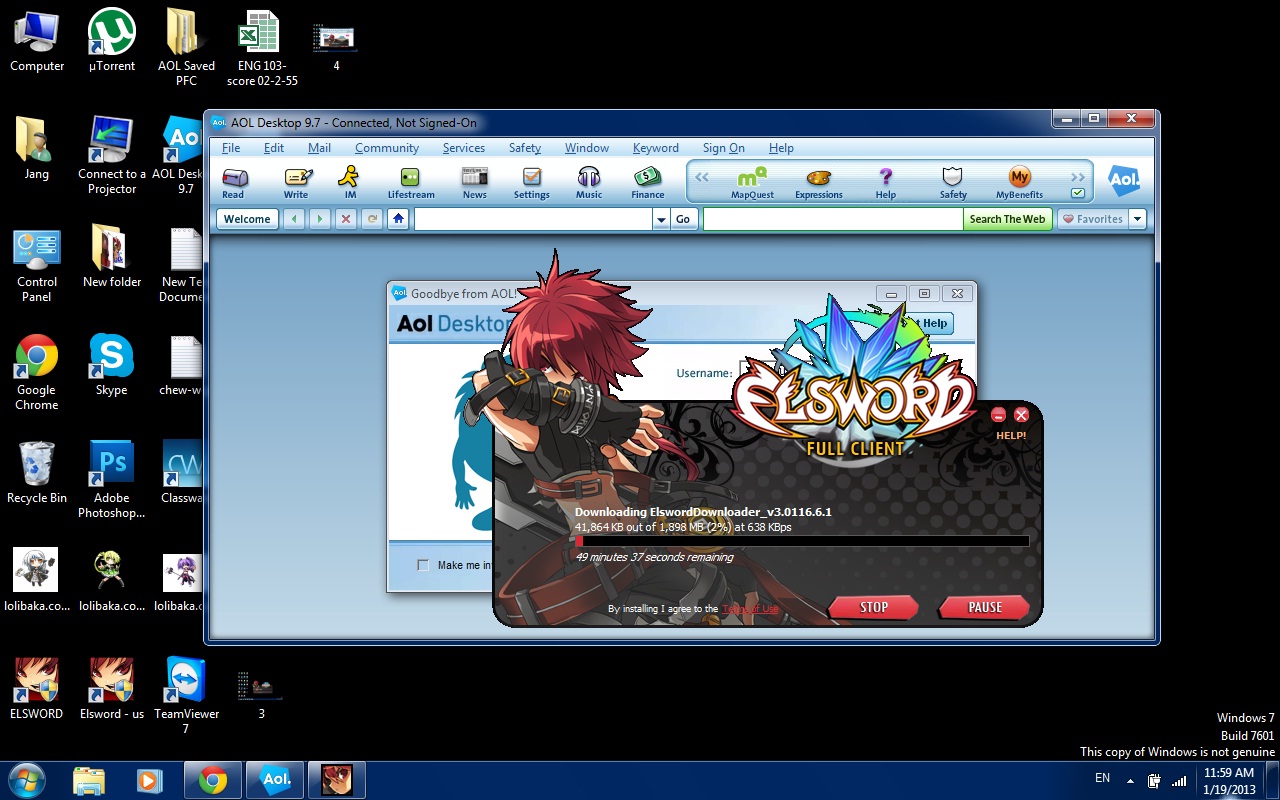Screen dimensions: 1280x800
Task: Open the Favorites dropdown arrow
Action: [1137, 219]
